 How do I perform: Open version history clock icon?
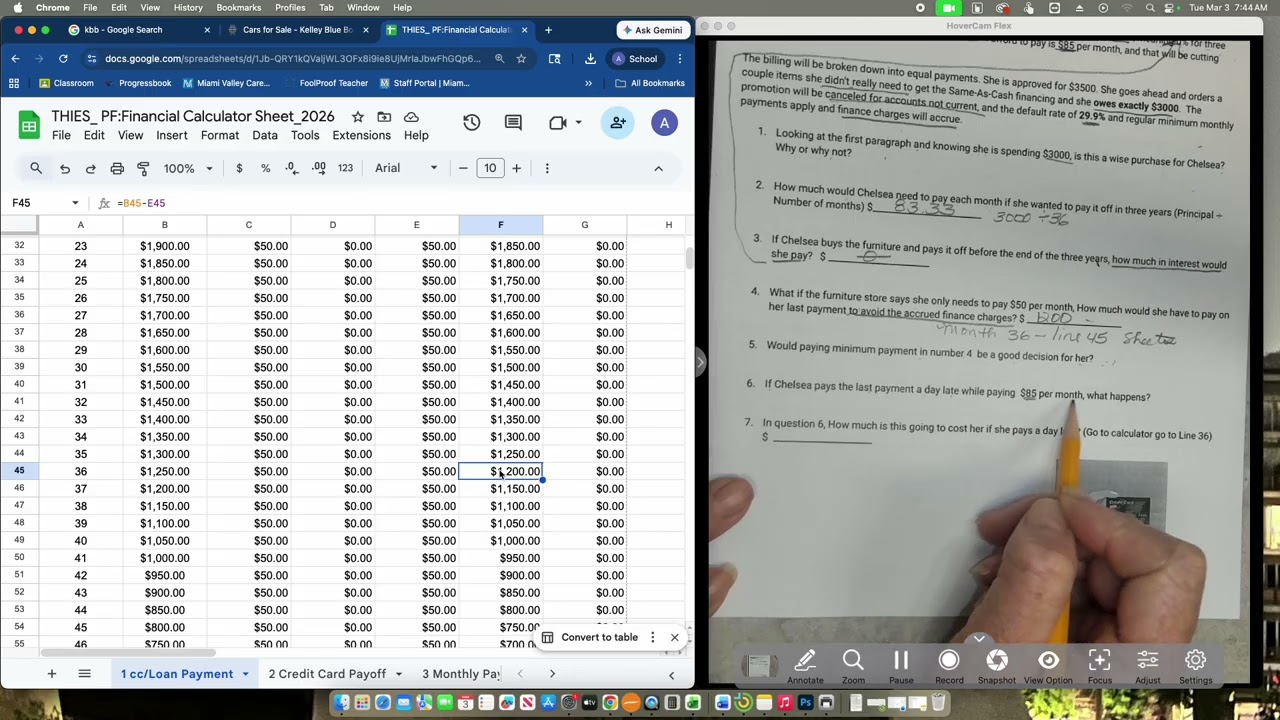[472, 123]
